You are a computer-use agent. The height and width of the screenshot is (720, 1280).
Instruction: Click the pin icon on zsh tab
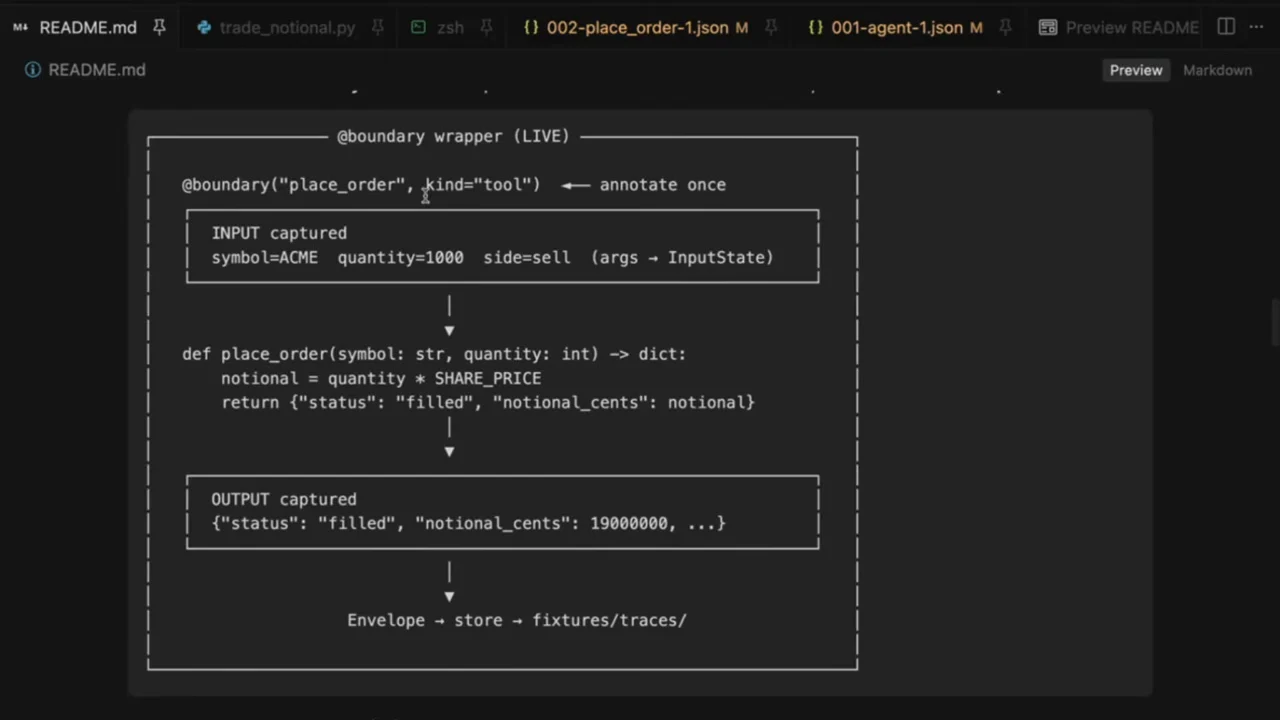486,27
